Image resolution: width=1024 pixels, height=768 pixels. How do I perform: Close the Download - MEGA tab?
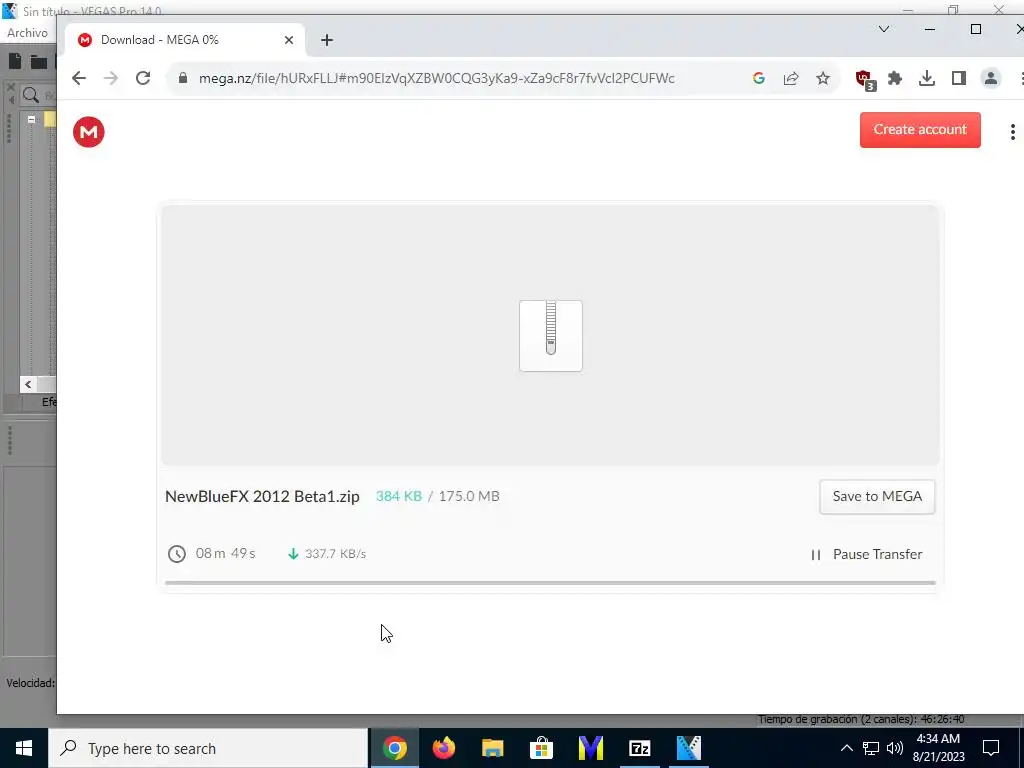point(289,40)
